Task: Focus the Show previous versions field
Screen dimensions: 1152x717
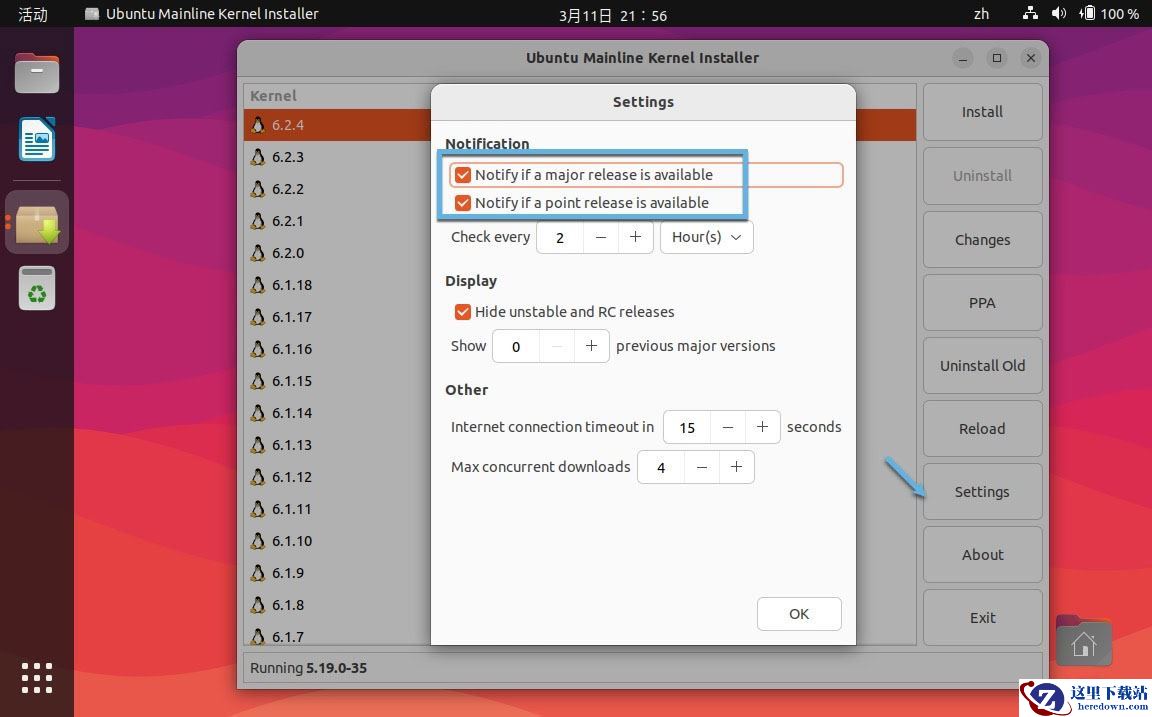Action: pyautogui.click(x=516, y=346)
